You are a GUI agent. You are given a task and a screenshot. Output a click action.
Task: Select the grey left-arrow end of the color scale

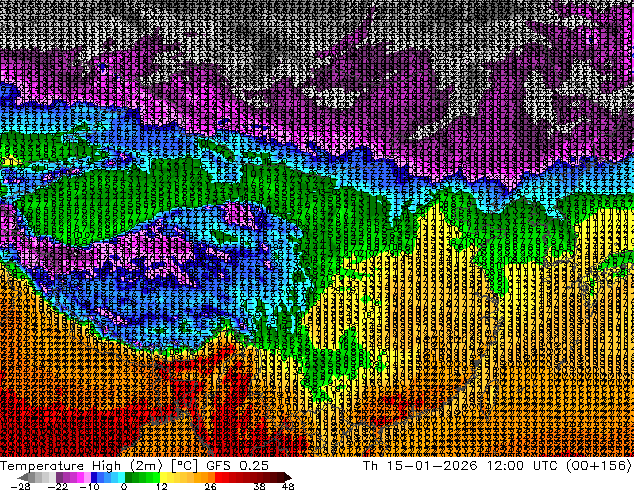23,477
